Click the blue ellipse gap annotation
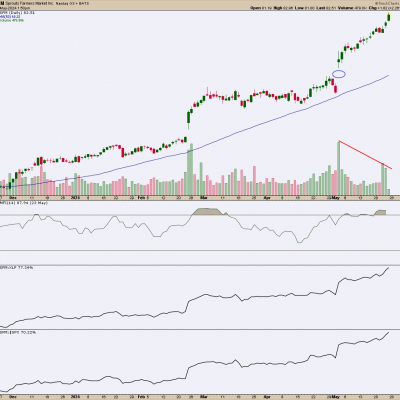This screenshot has width=400, height=400. coord(339,74)
